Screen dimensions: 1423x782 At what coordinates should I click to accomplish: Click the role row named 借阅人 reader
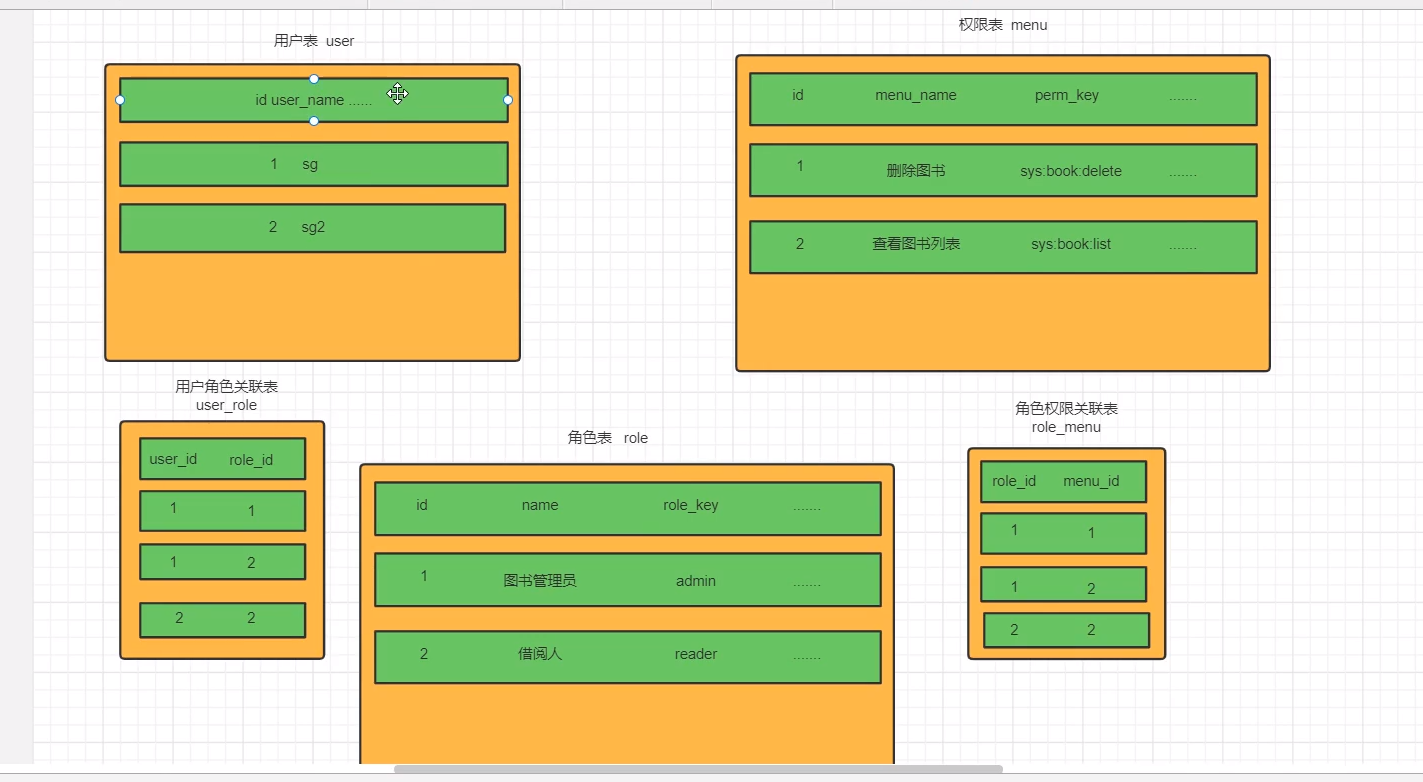tap(627, 656)
